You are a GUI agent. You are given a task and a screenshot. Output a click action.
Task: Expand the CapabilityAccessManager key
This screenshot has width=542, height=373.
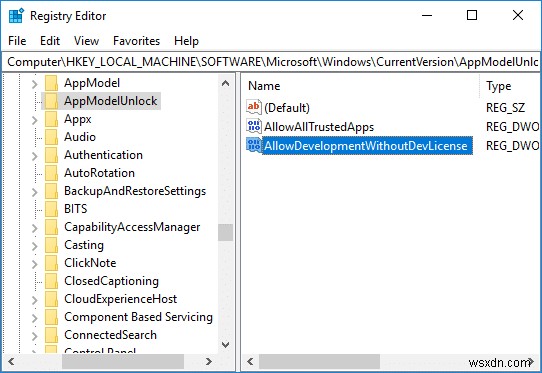click(x=34, y=227)
